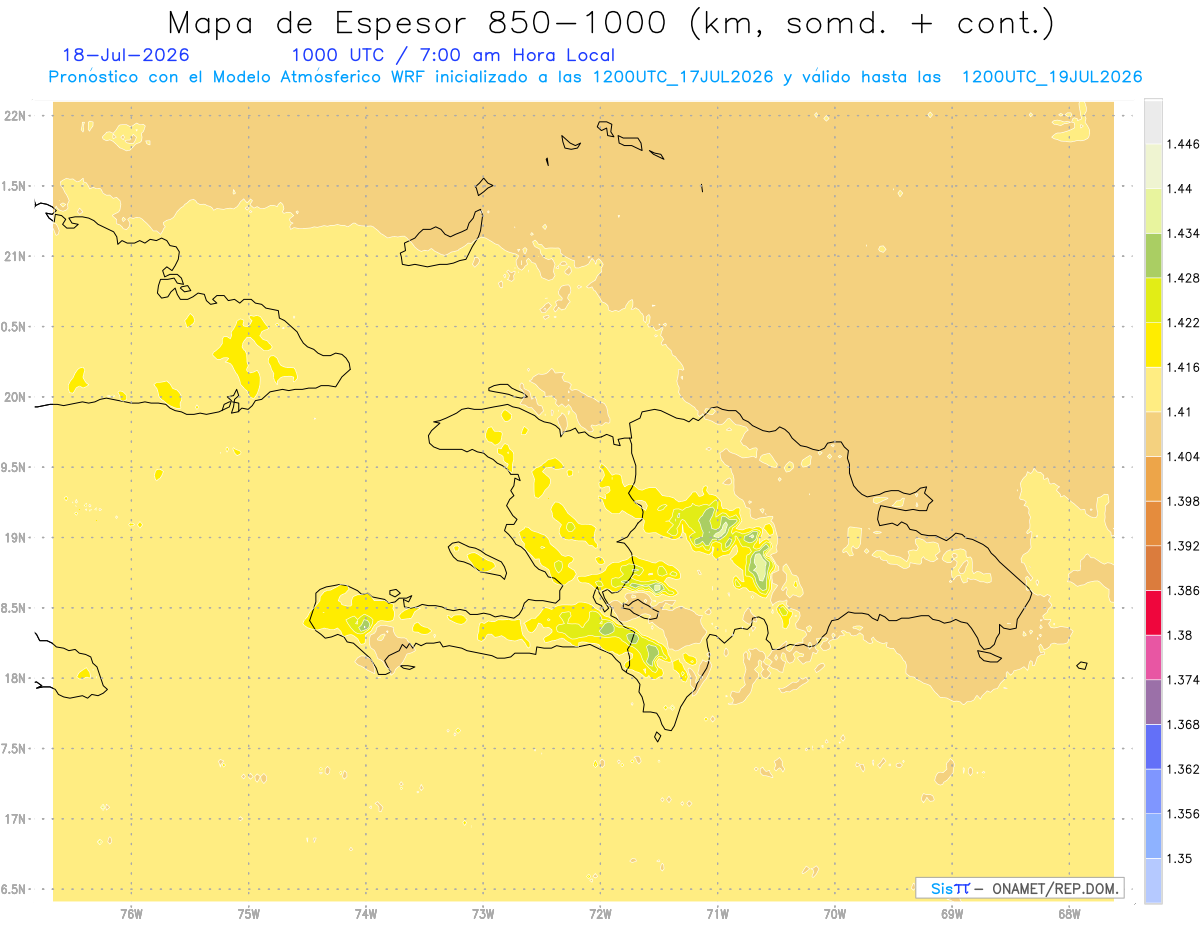1200x927 pixels.
Task: Select the pale blue segment below 1.35
Action: click(x=1153, y=880)
